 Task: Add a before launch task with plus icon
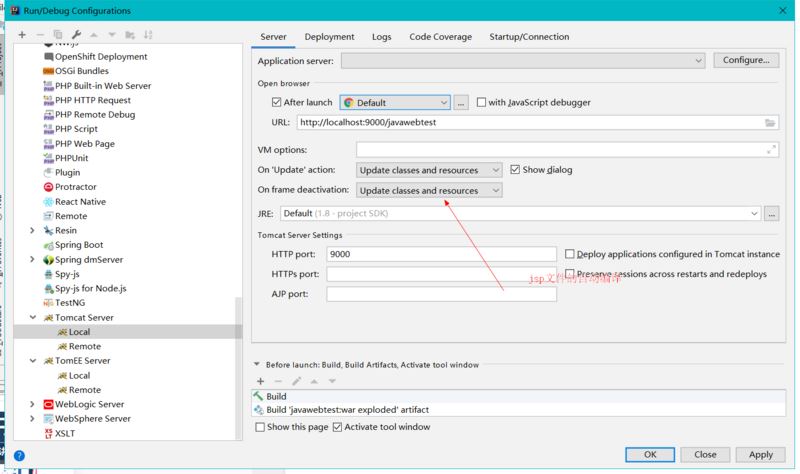pyautogui.click(x=261, y=381)
